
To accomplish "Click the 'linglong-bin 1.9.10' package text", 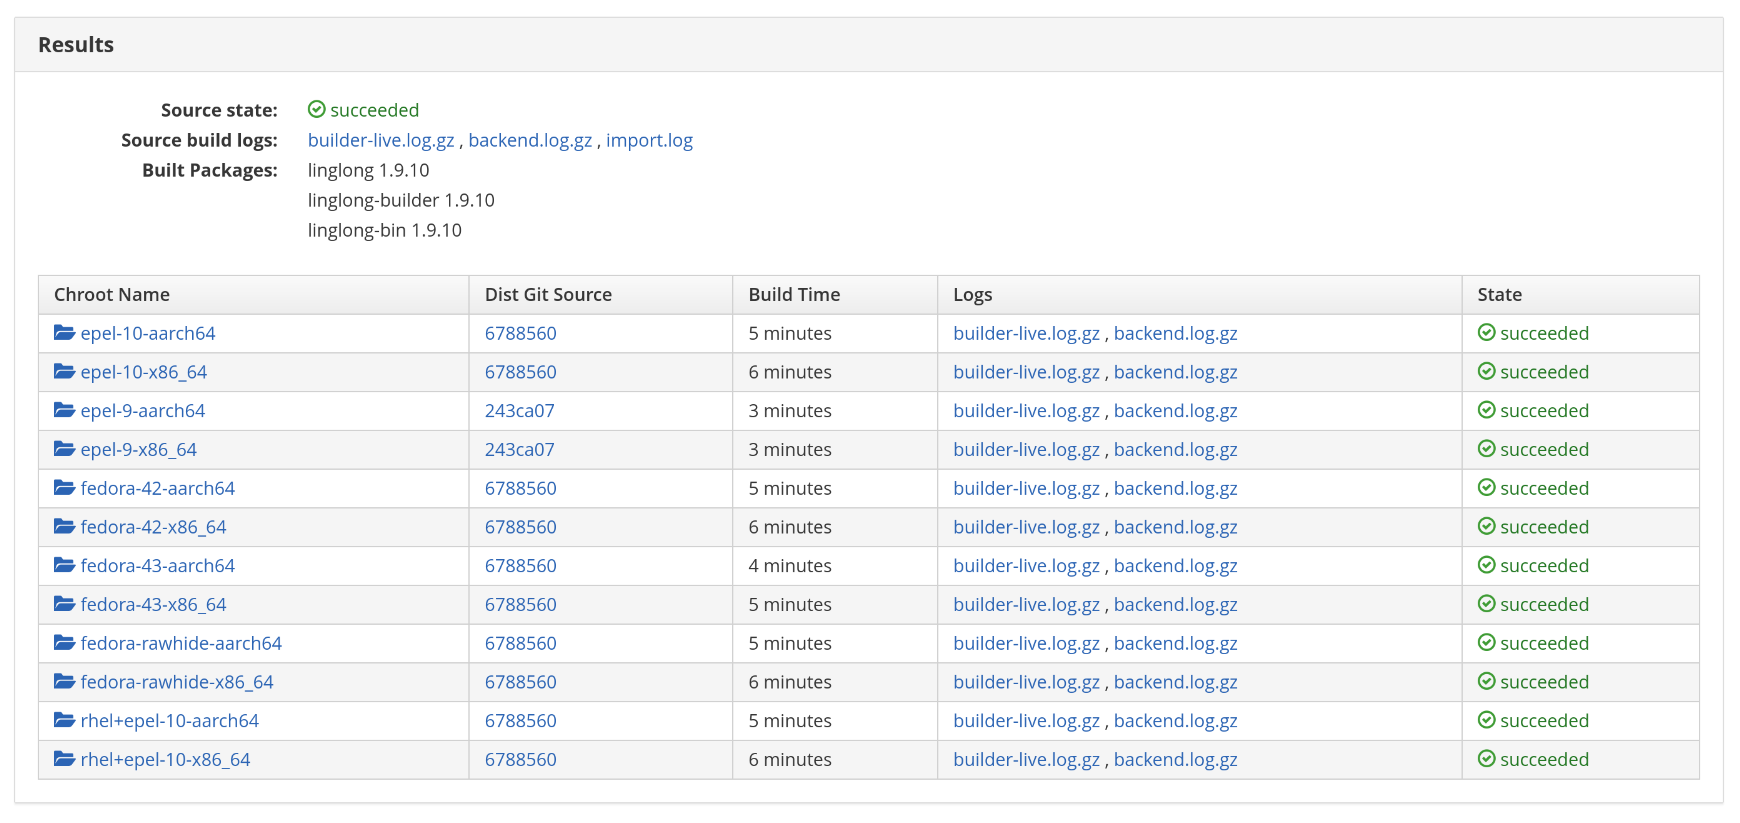I will (385, 230).
